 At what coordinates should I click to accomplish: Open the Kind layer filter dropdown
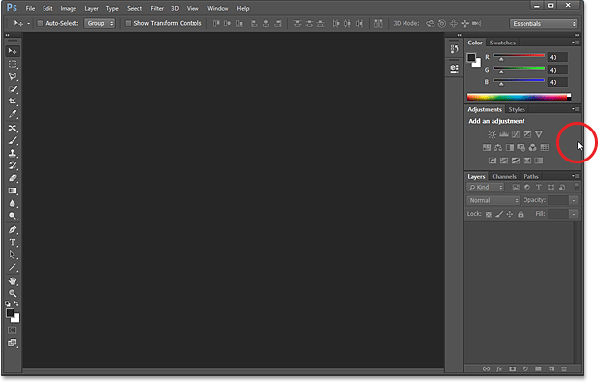[x=485, y=187]
